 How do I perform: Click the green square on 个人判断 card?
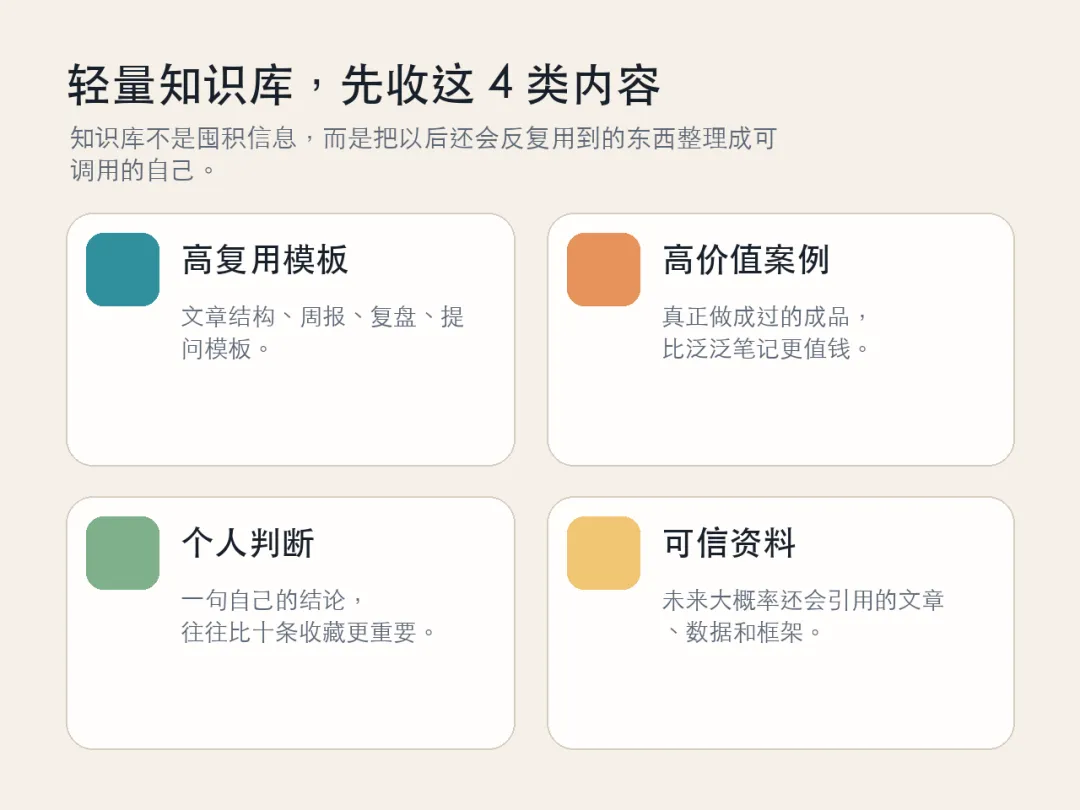[123, 553]
